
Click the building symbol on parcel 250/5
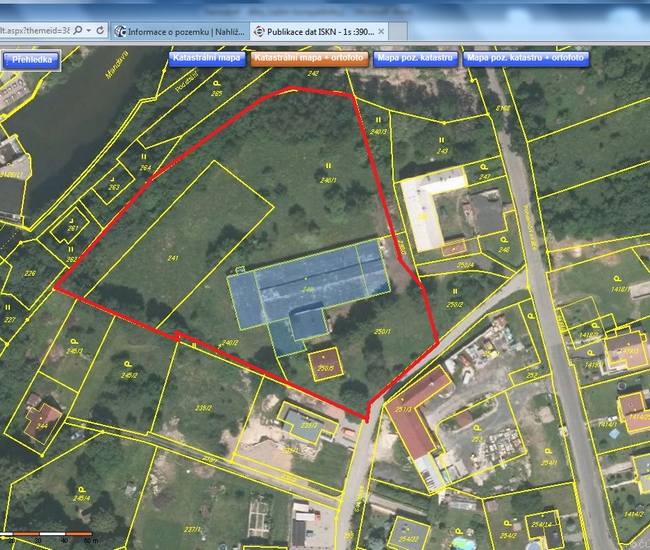coord(325,362)
